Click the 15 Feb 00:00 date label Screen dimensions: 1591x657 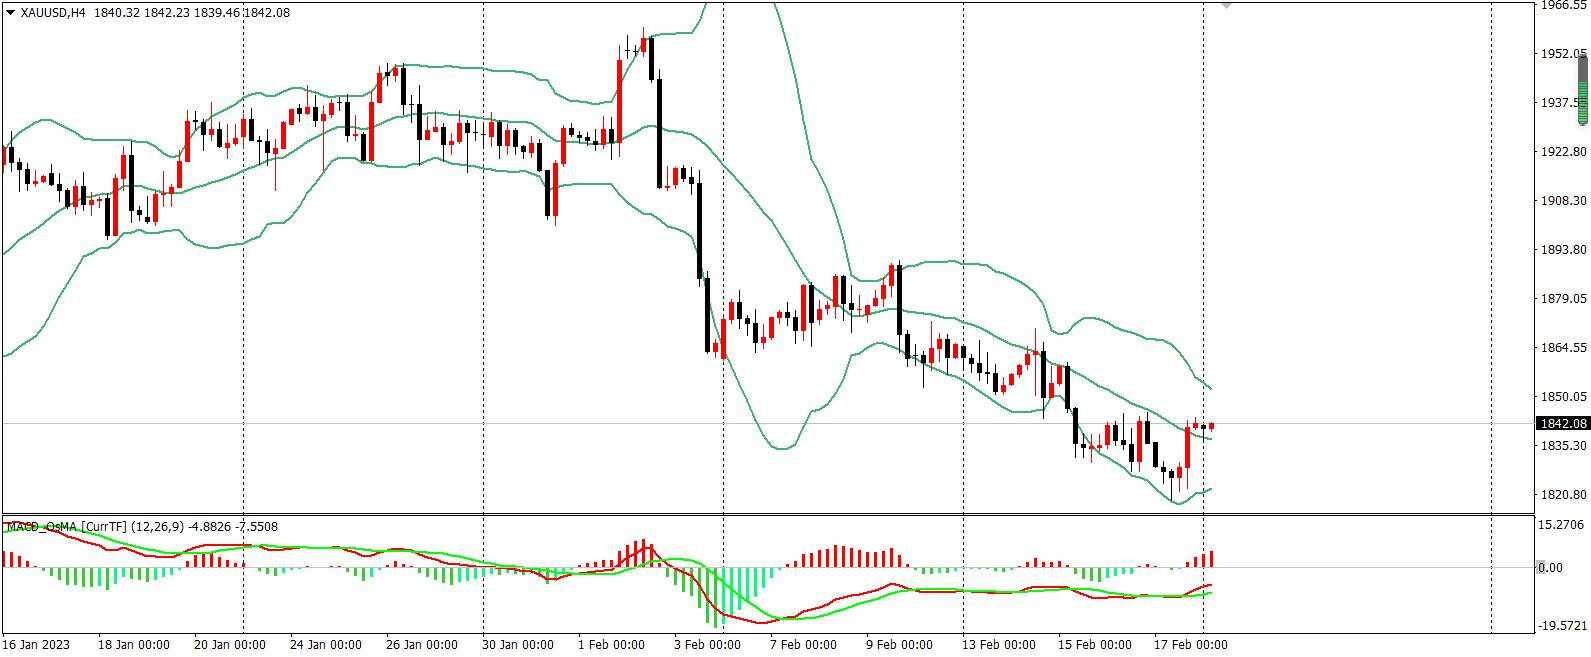1095,645
